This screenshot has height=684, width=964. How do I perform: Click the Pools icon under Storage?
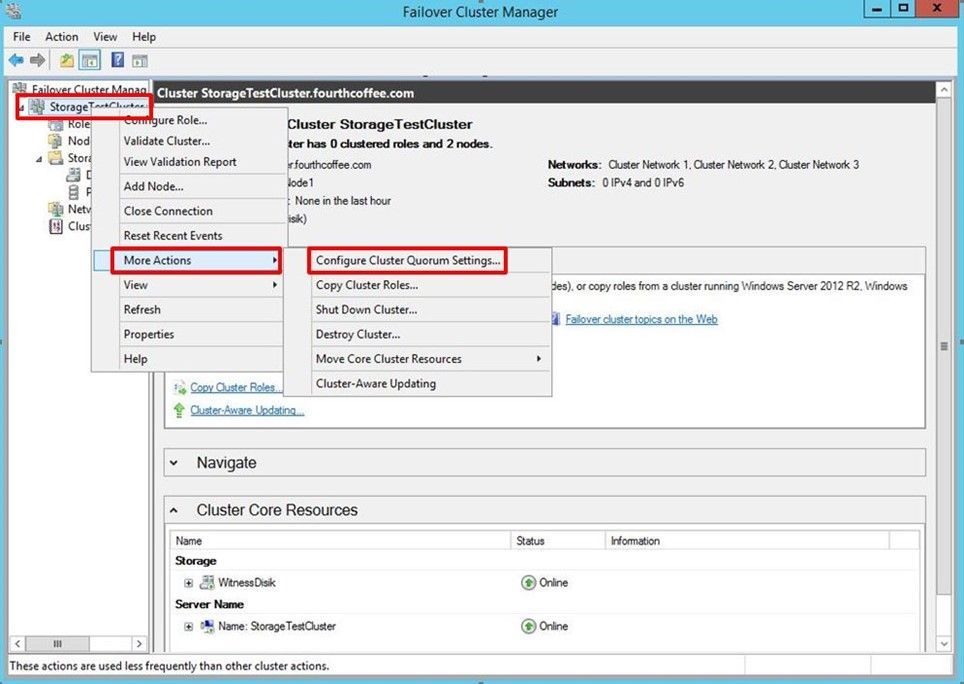pos(73,192)
